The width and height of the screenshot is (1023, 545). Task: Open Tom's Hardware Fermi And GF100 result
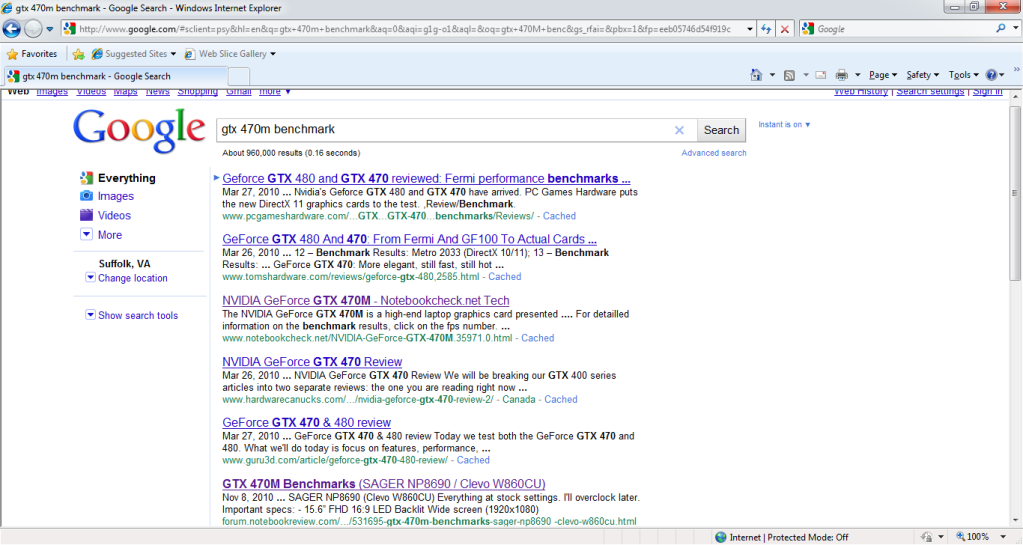pos(409,240)
